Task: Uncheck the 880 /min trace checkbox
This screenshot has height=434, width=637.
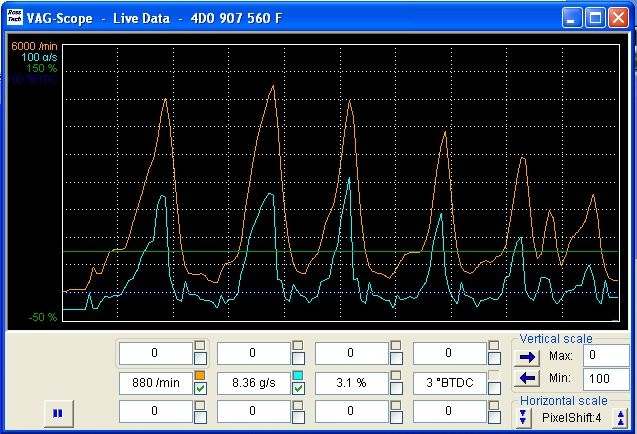Action: point(201,388)
